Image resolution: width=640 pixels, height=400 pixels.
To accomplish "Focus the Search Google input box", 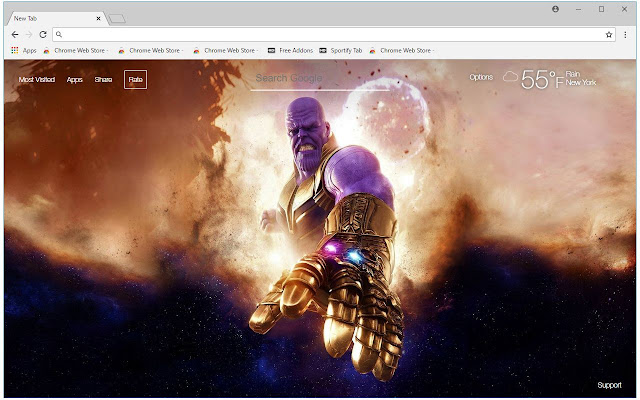I will click(x=320, y=80).
